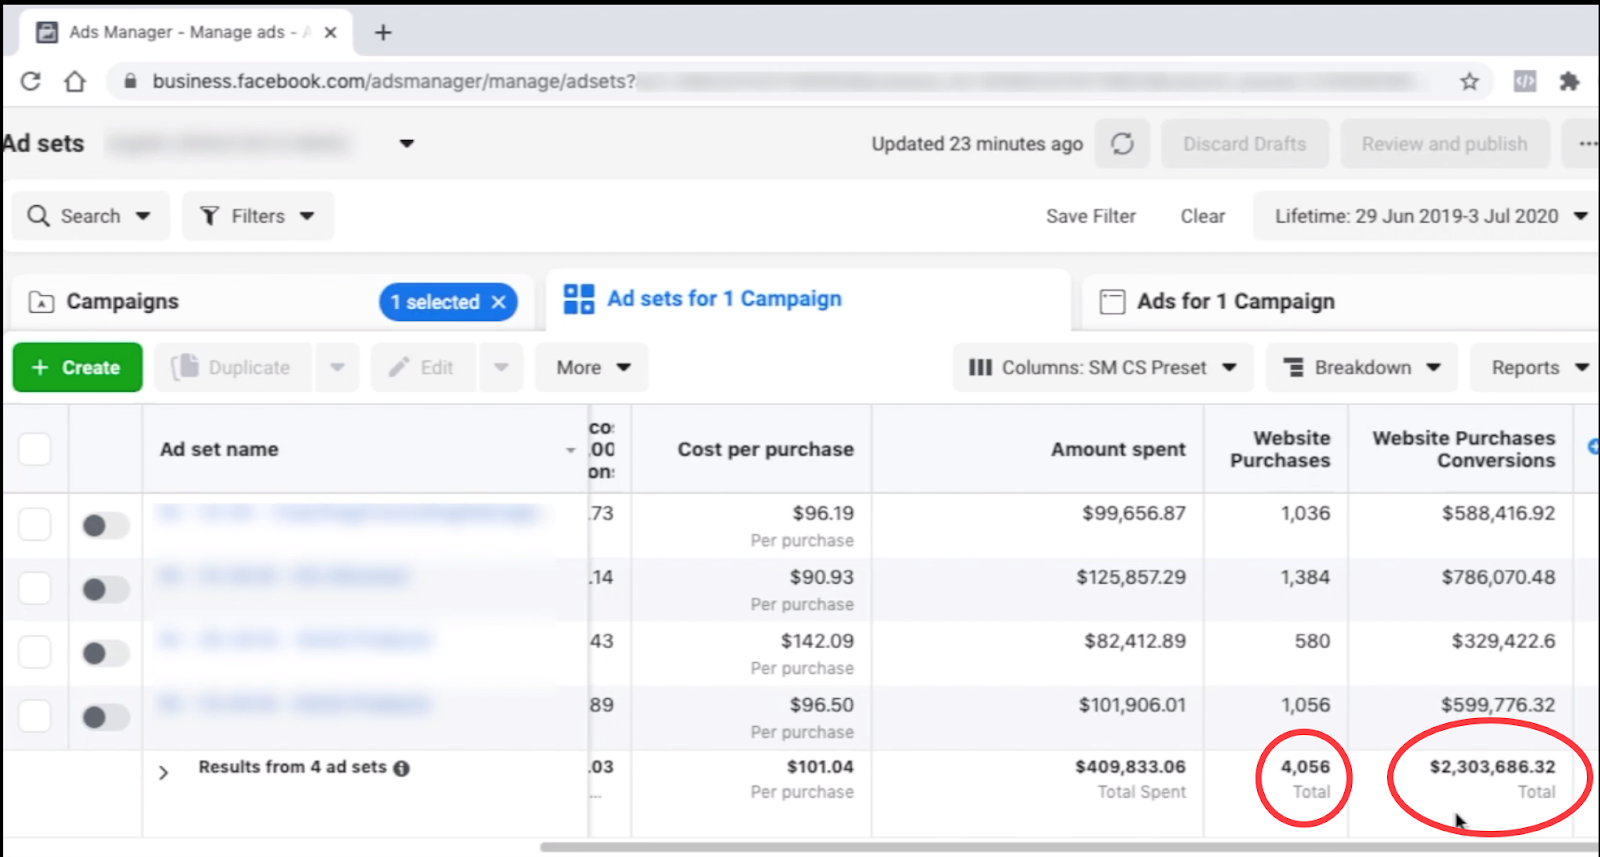Screen dimensions: 1600x857
Task: Clear the applied filters
Action: point(1203,216)
